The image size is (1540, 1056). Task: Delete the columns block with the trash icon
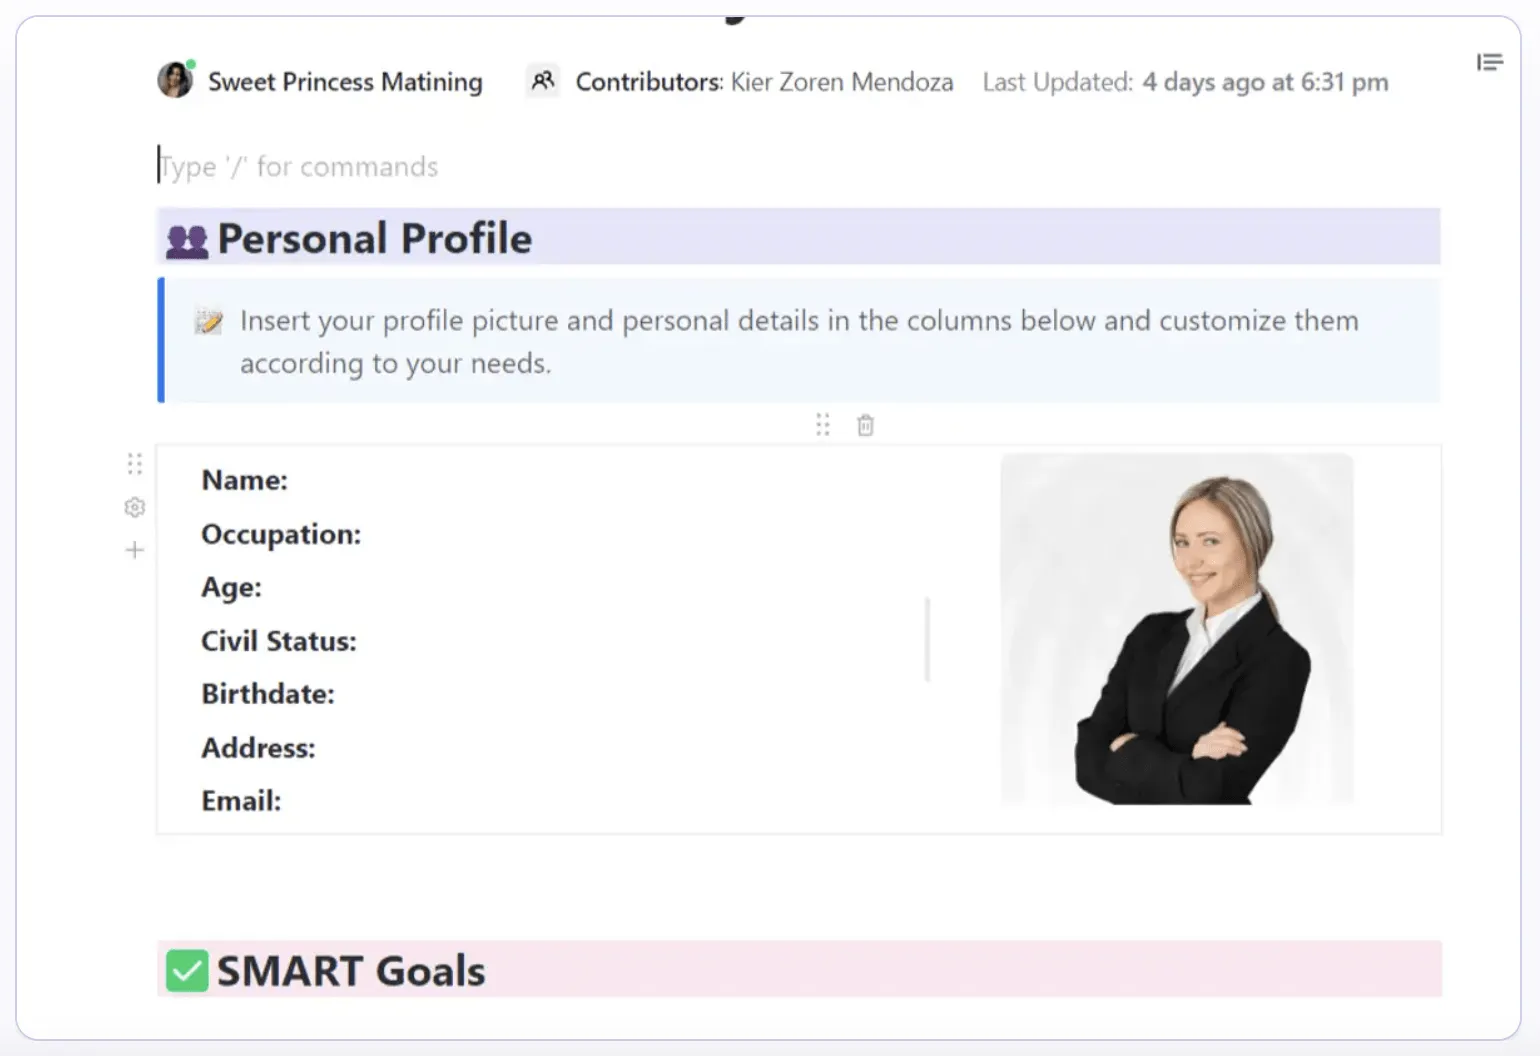point(866,426)
